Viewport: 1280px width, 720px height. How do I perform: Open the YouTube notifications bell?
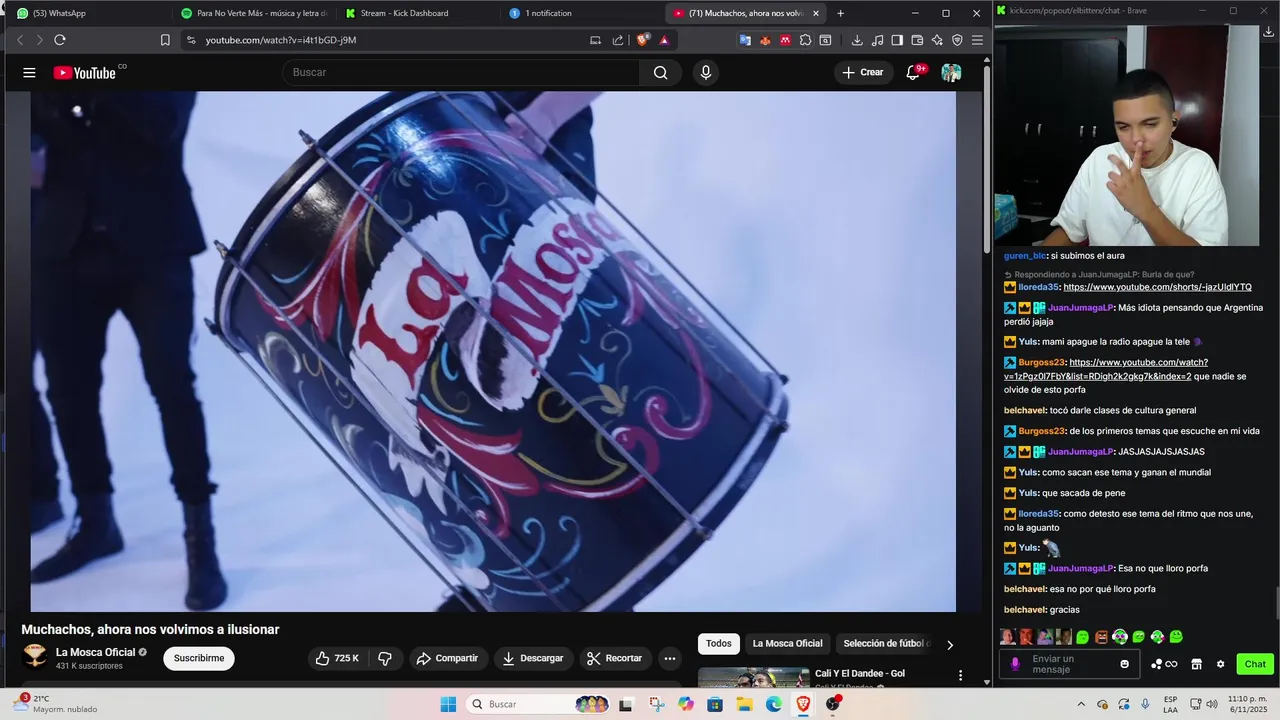coord(913,72)
